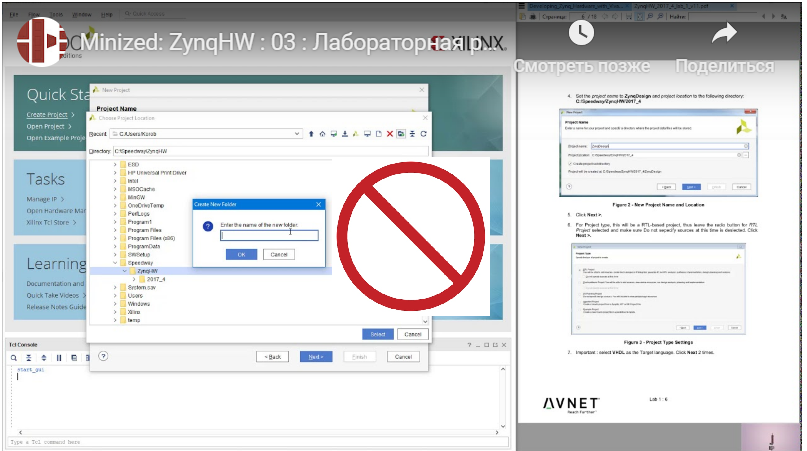Clear the Tcl Console with trash icon
Viewport: 807px width, 451px height.
[86, 357]
